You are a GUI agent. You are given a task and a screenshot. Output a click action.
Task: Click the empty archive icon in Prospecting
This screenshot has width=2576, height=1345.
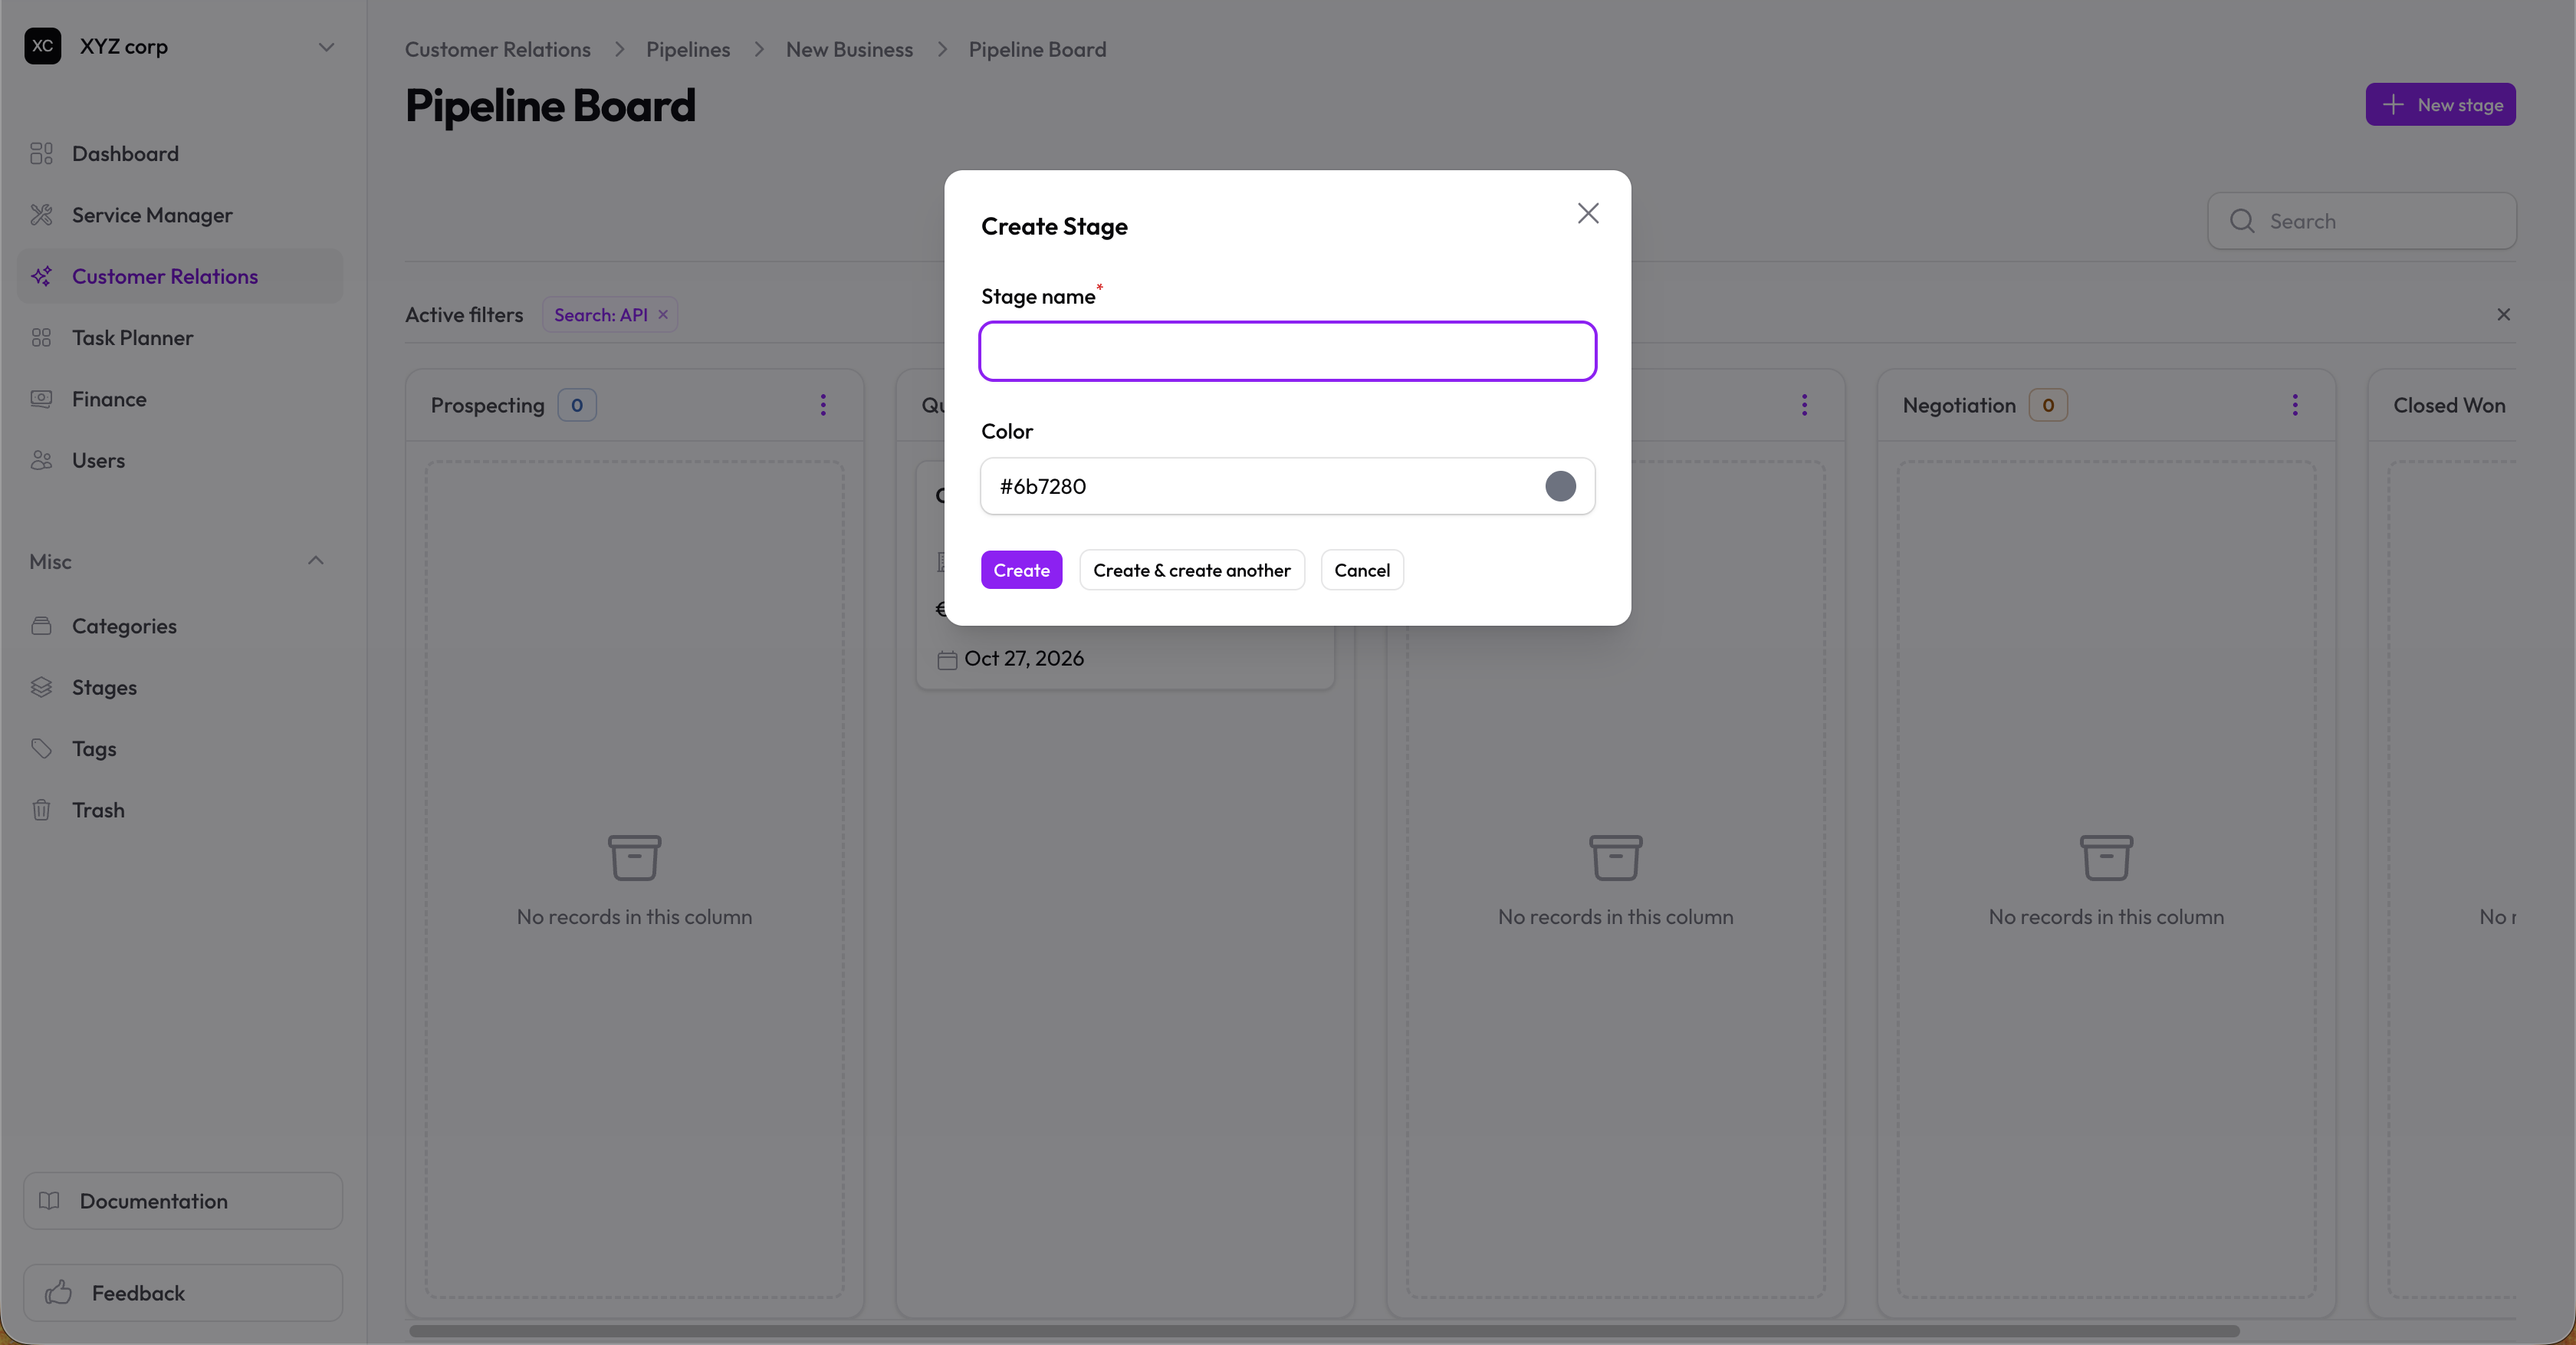pos(634,857)
